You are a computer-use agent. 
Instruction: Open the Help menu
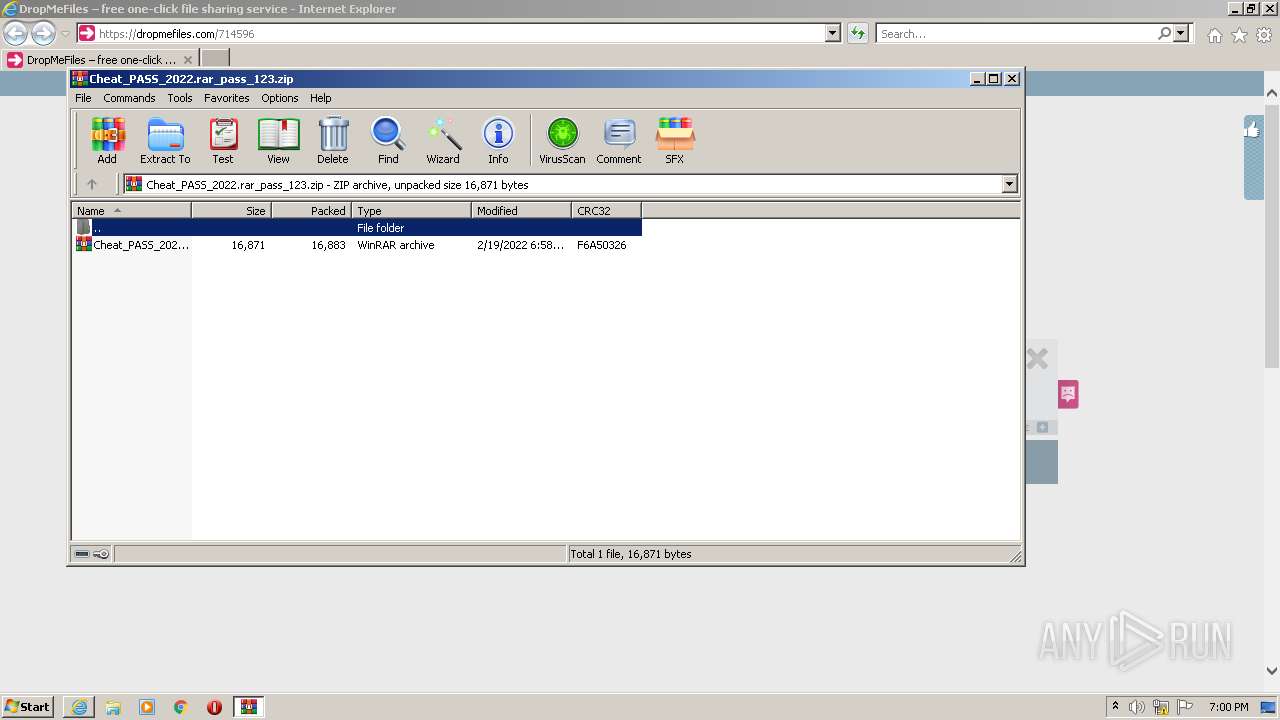click(x=320, y=98)
